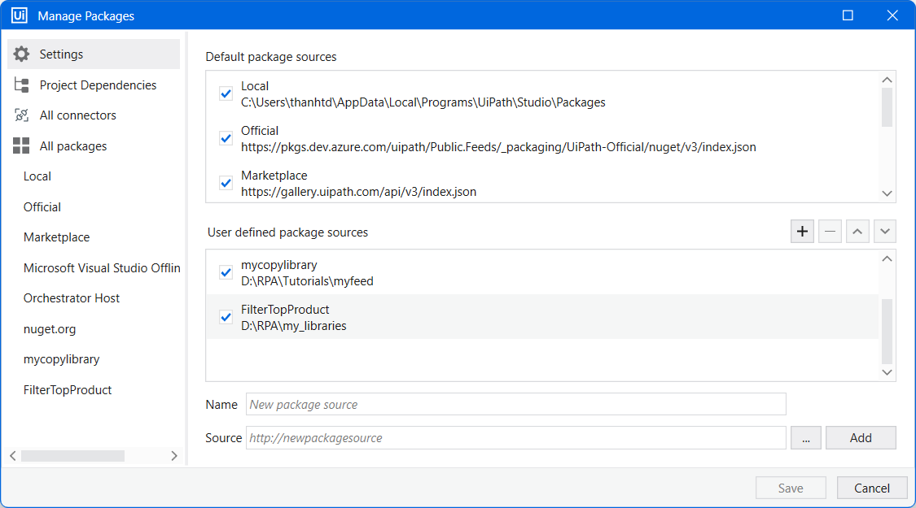This screenshot has height=508, width=916.
Task: Click the Settings gear icon
Action: tap(22, 54)
